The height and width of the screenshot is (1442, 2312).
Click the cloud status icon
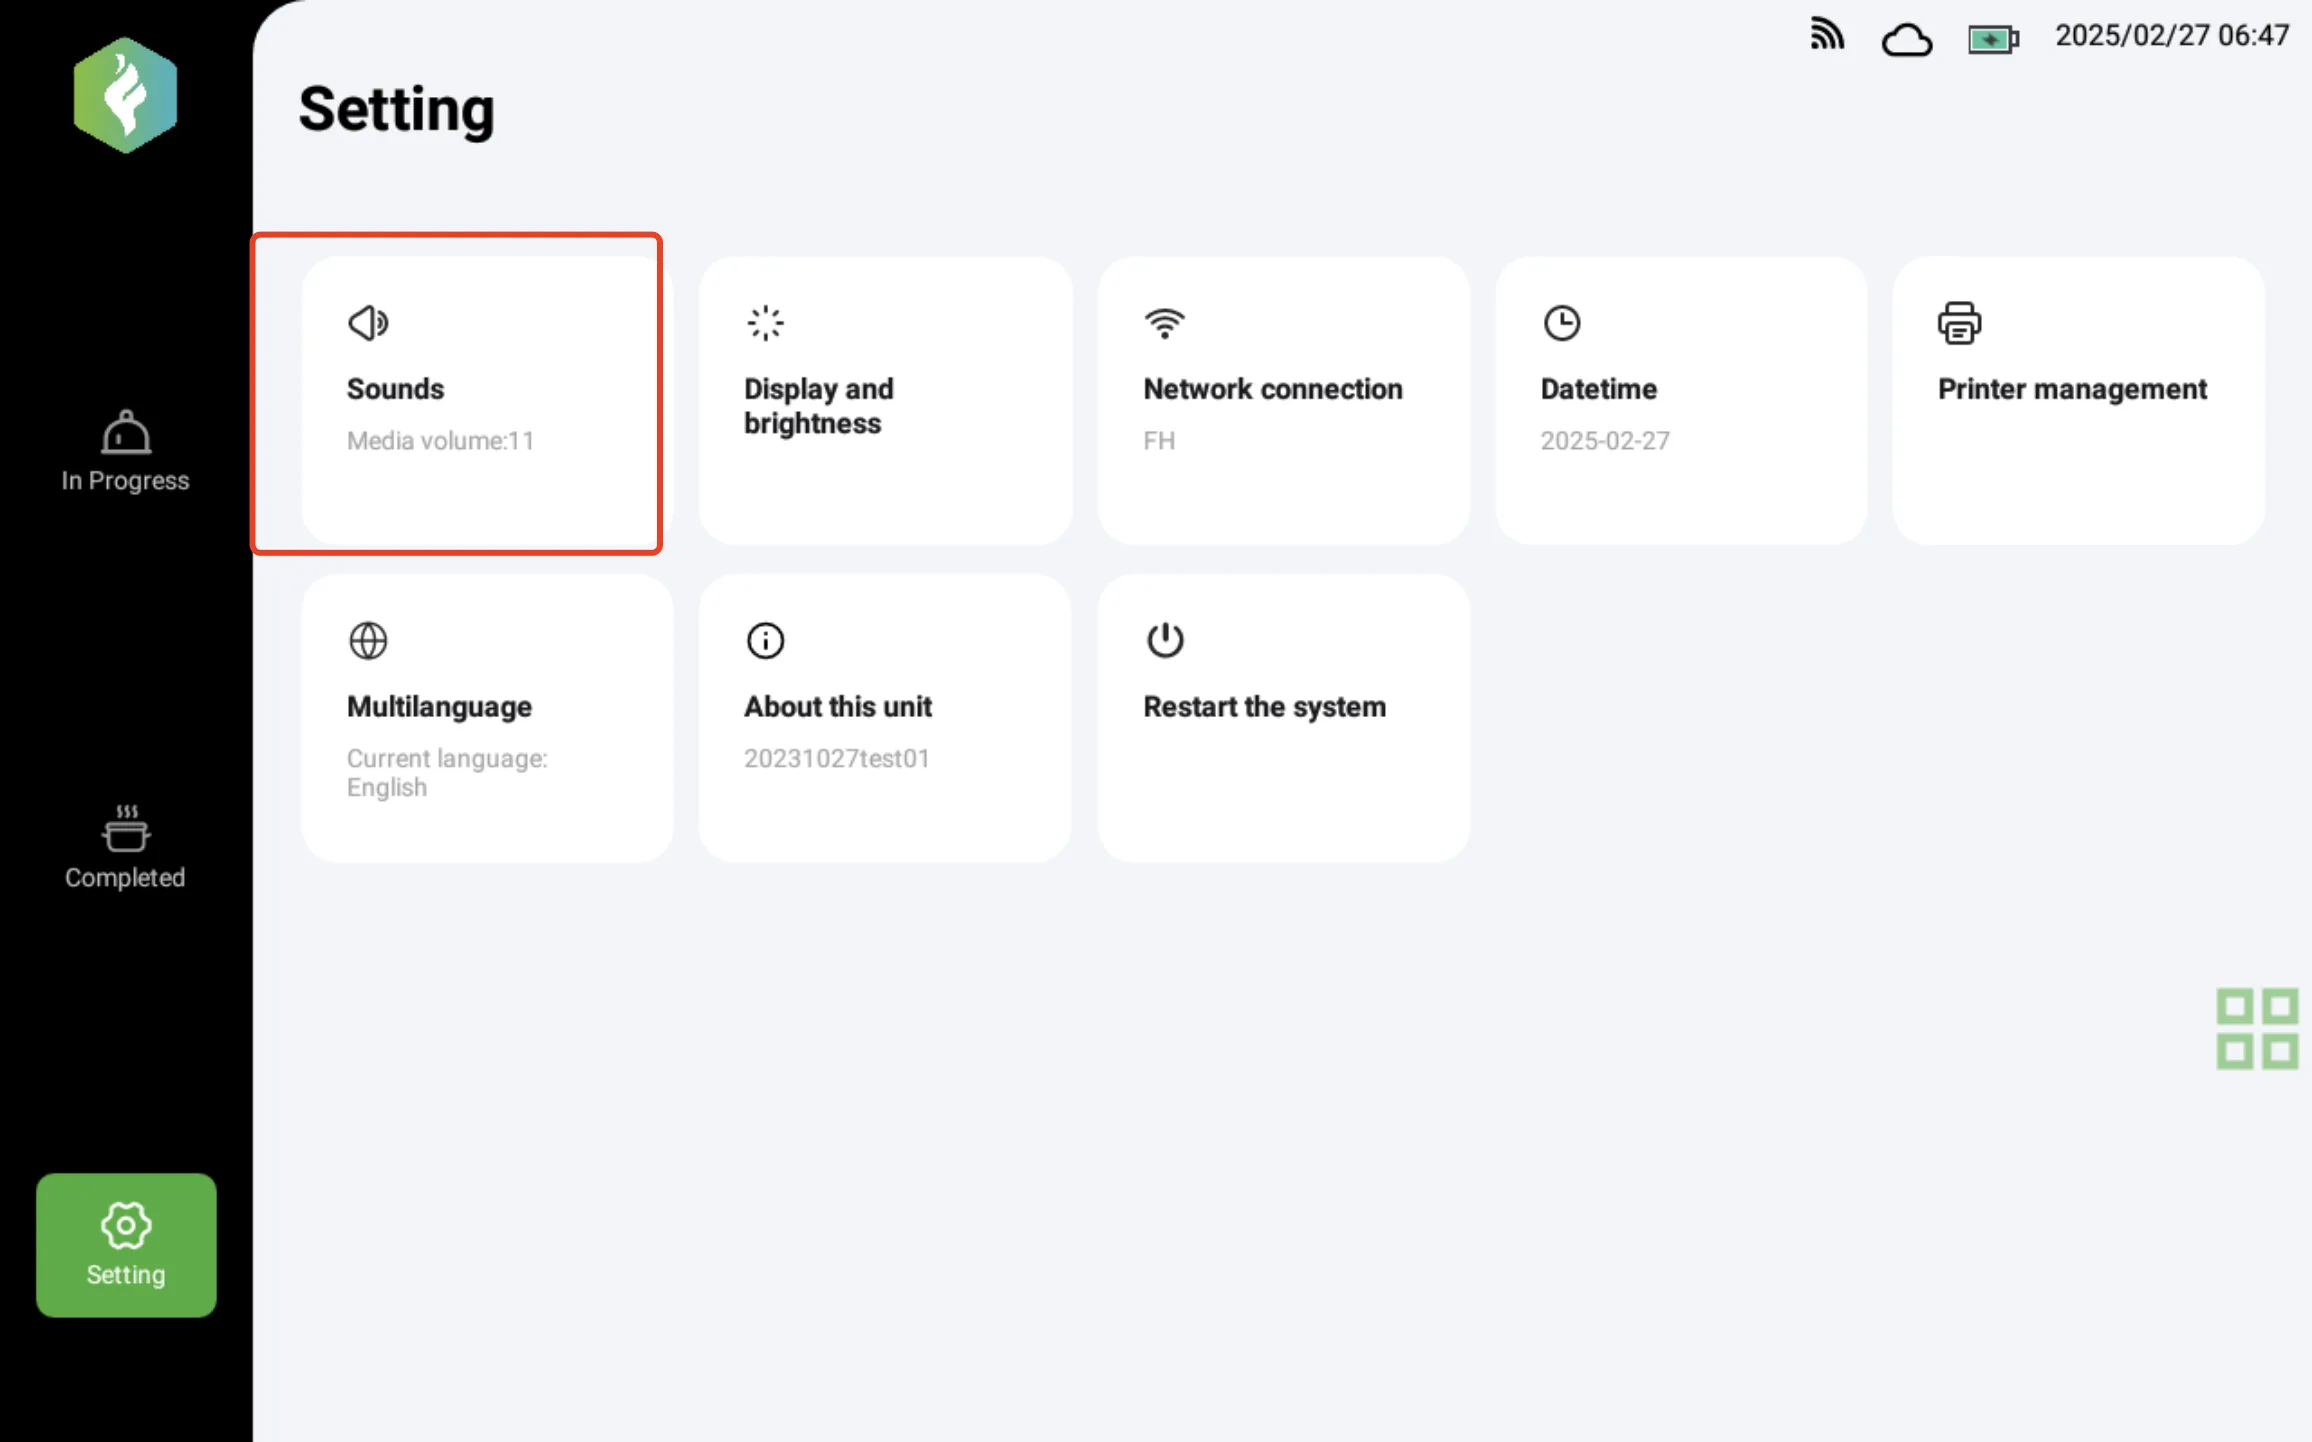coord(1906,40)
